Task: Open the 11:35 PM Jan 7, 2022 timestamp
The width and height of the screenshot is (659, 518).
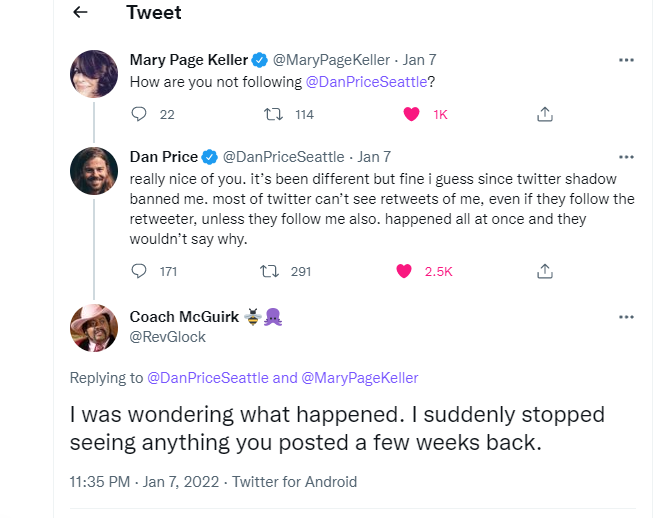Action: (x=144, y=481)
